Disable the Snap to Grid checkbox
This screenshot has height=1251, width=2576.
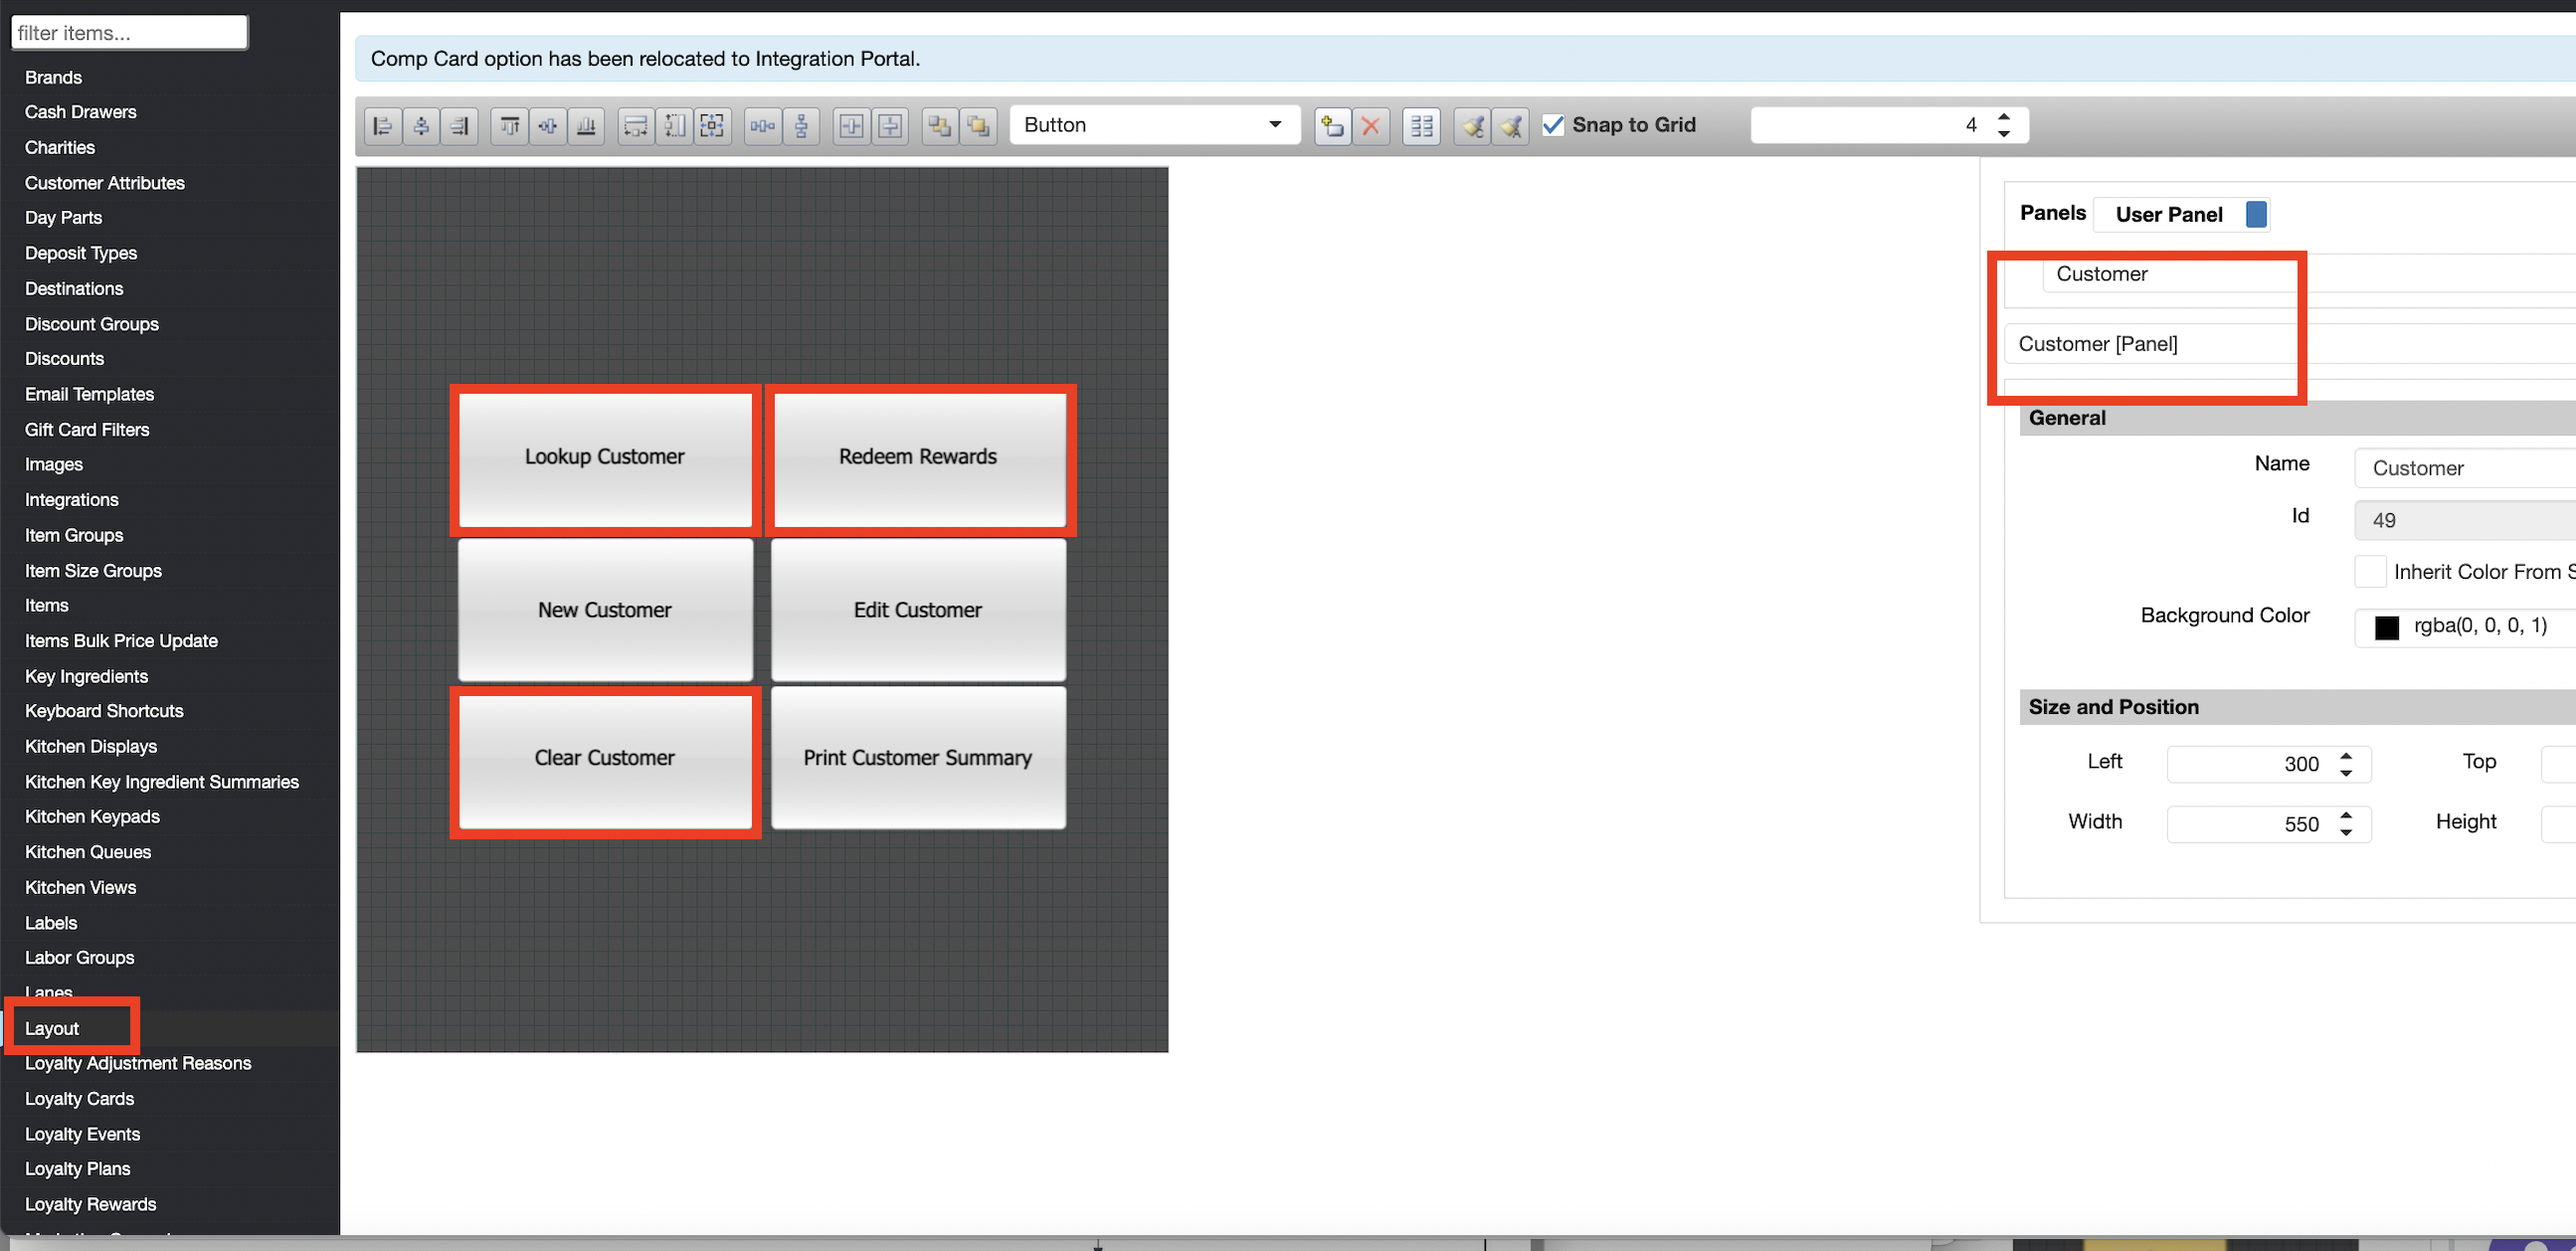1553,125
